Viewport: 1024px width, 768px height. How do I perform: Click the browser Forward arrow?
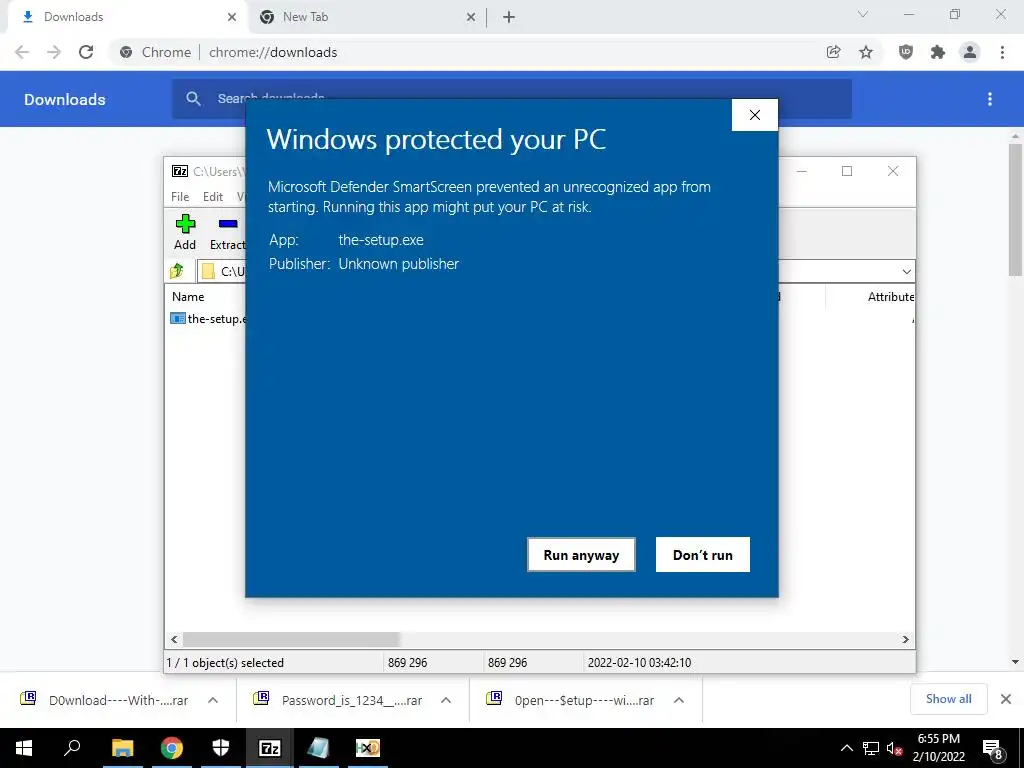(54, 52)
